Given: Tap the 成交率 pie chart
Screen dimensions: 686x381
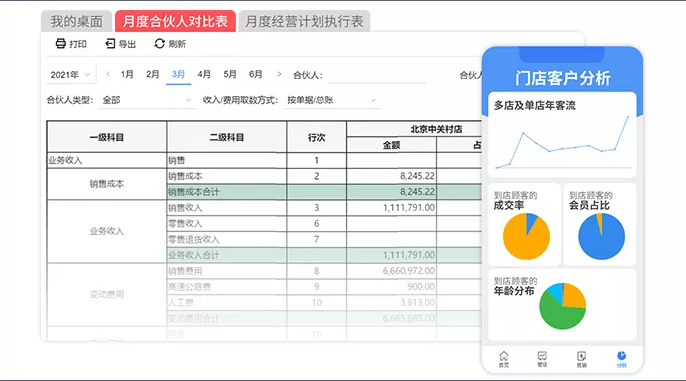Looking at the screenshot, I should coord(526,236).
